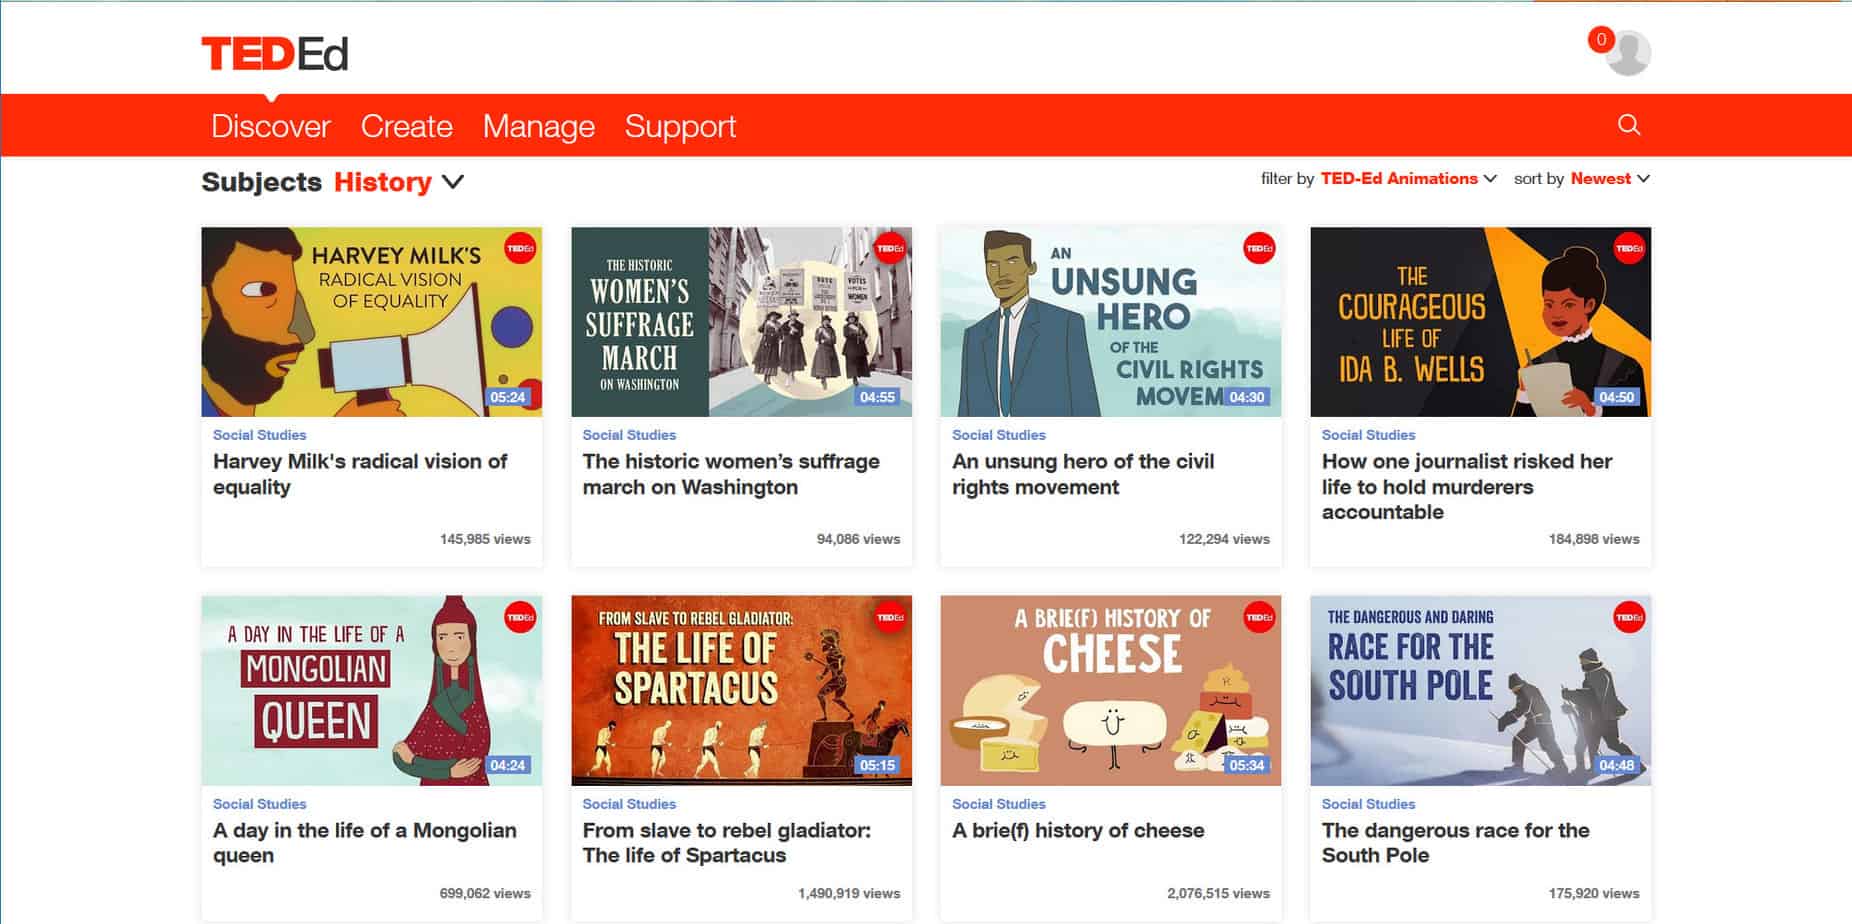Open the user profile avatar
The height and width of the screenshot is (924, 1852).
(1629, 54)
